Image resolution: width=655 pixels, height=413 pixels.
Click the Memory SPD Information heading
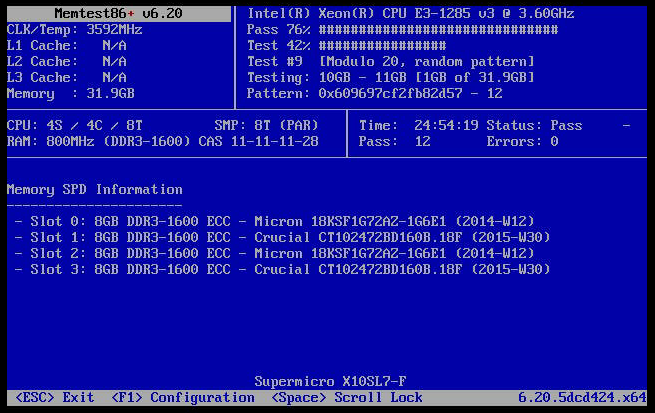[94, 190]
